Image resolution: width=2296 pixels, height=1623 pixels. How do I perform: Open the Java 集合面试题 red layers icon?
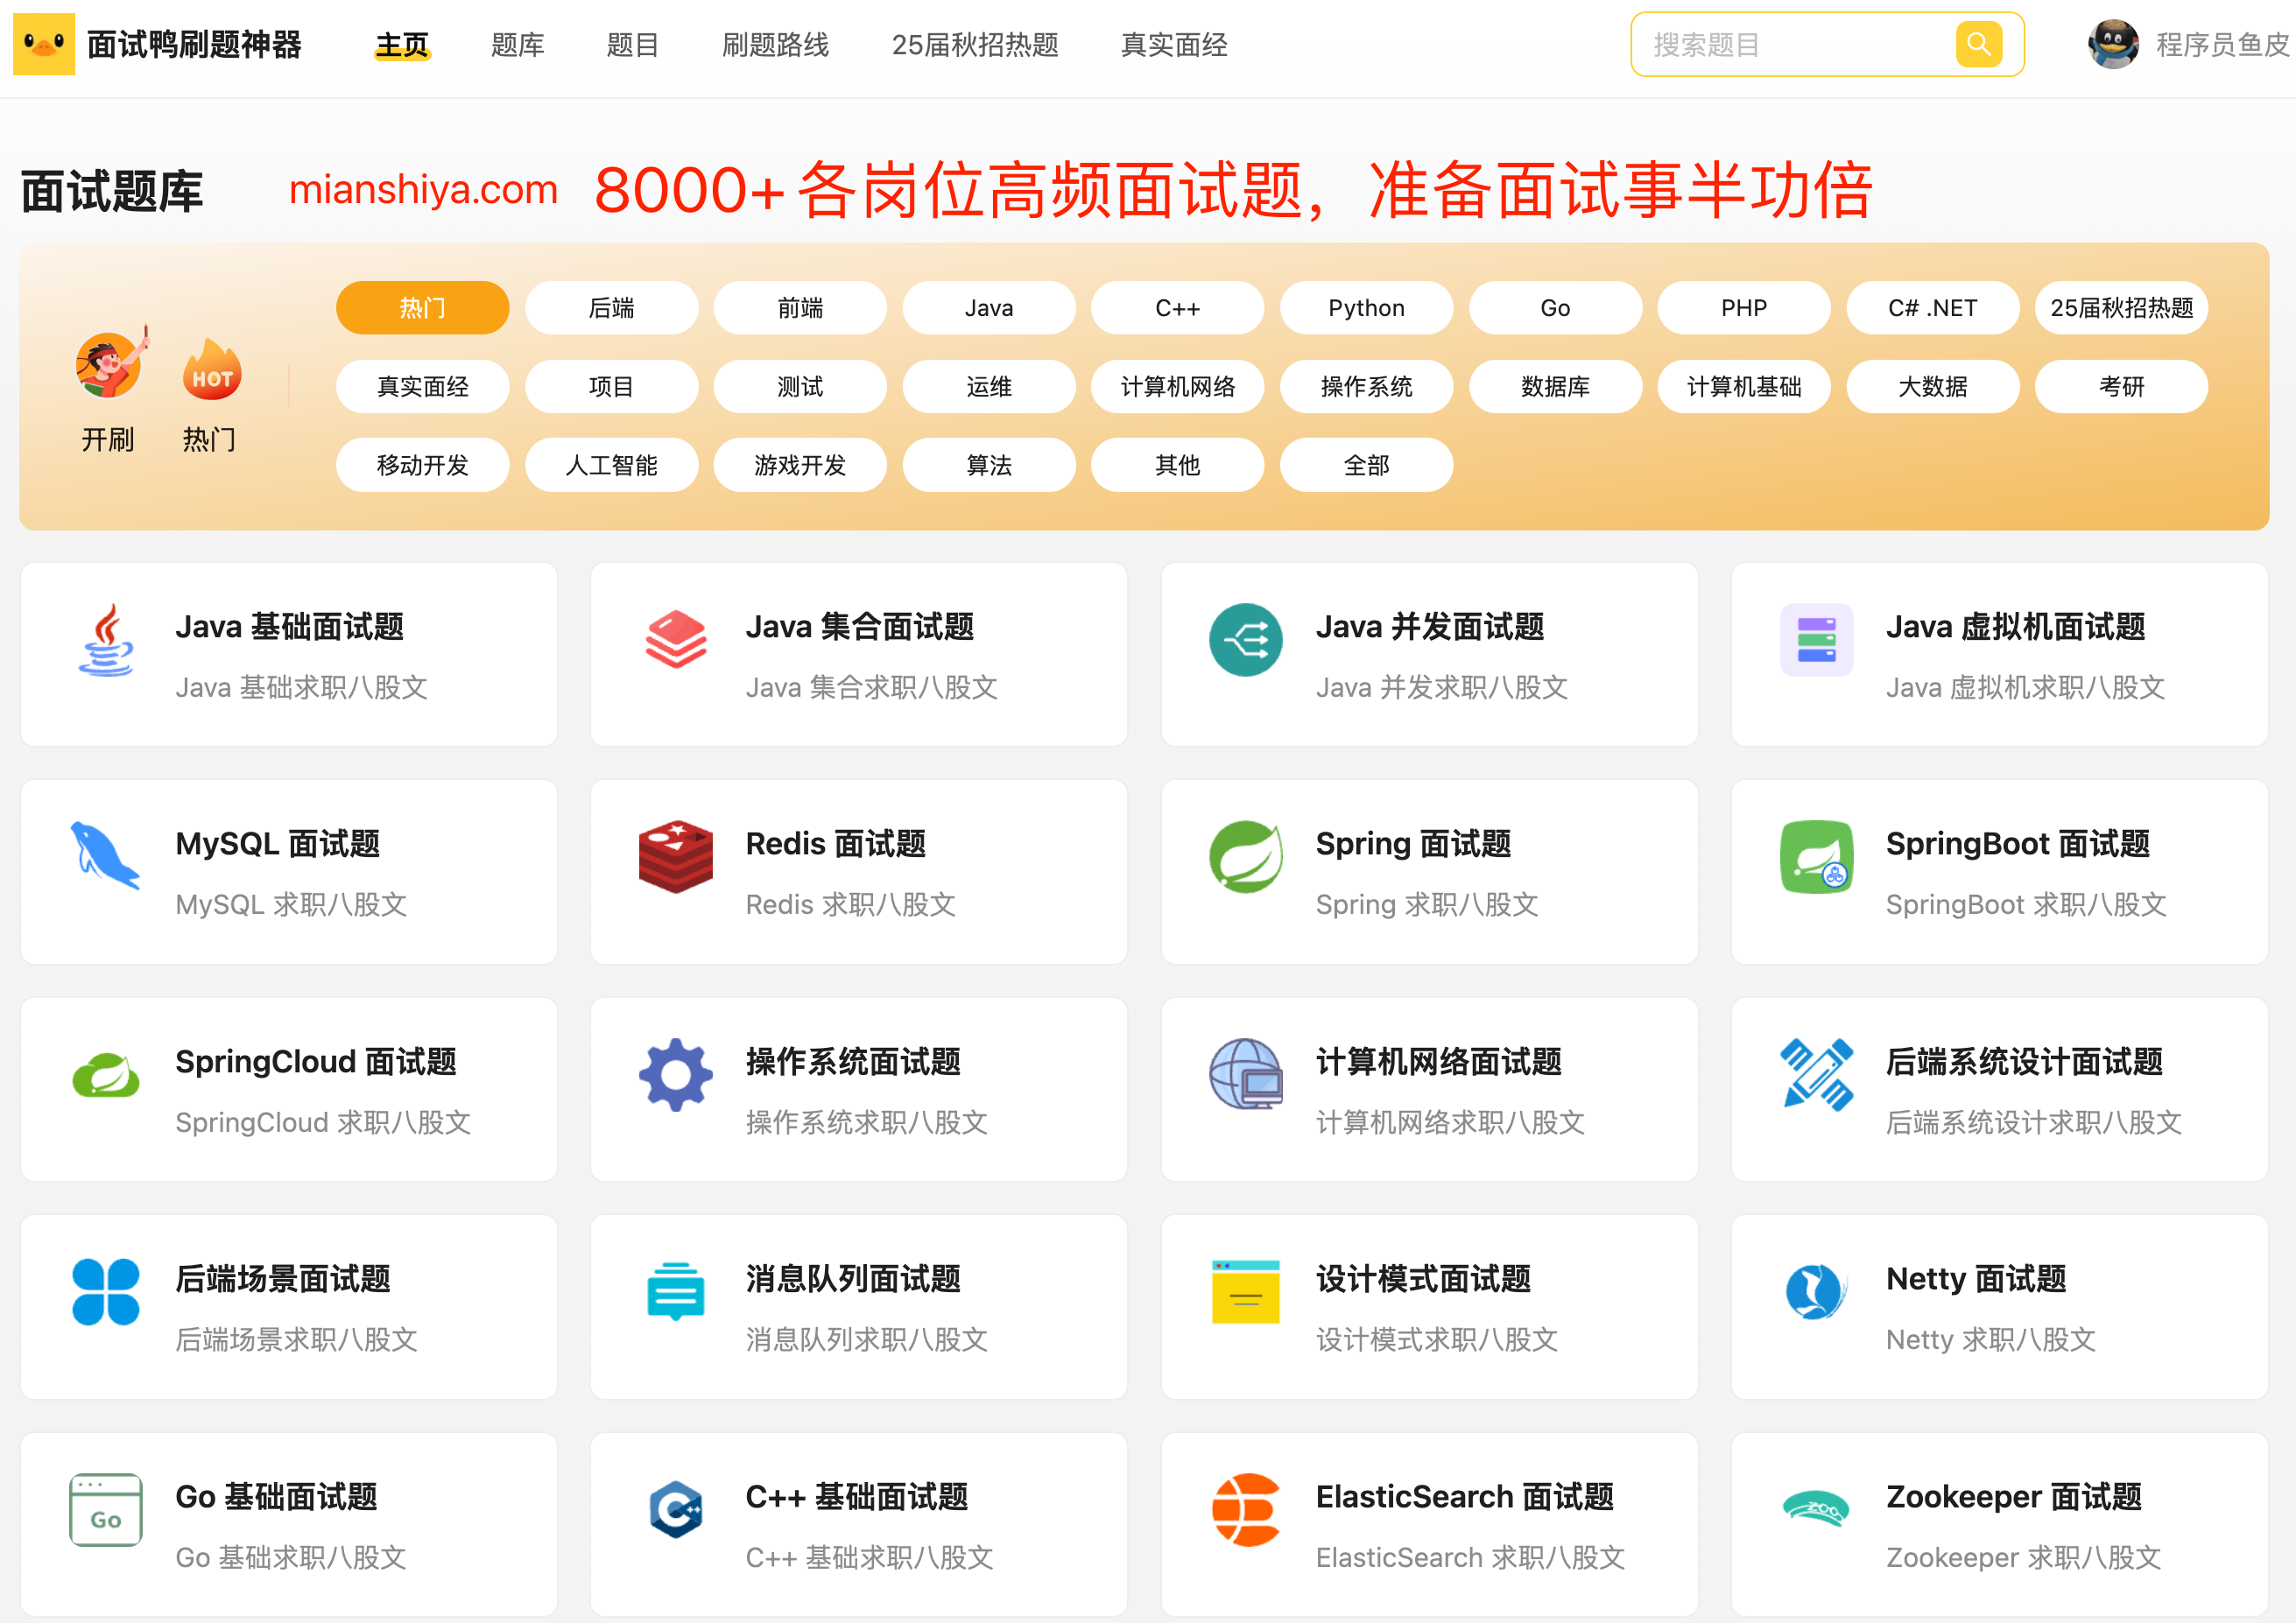click(x=676, y=639)
